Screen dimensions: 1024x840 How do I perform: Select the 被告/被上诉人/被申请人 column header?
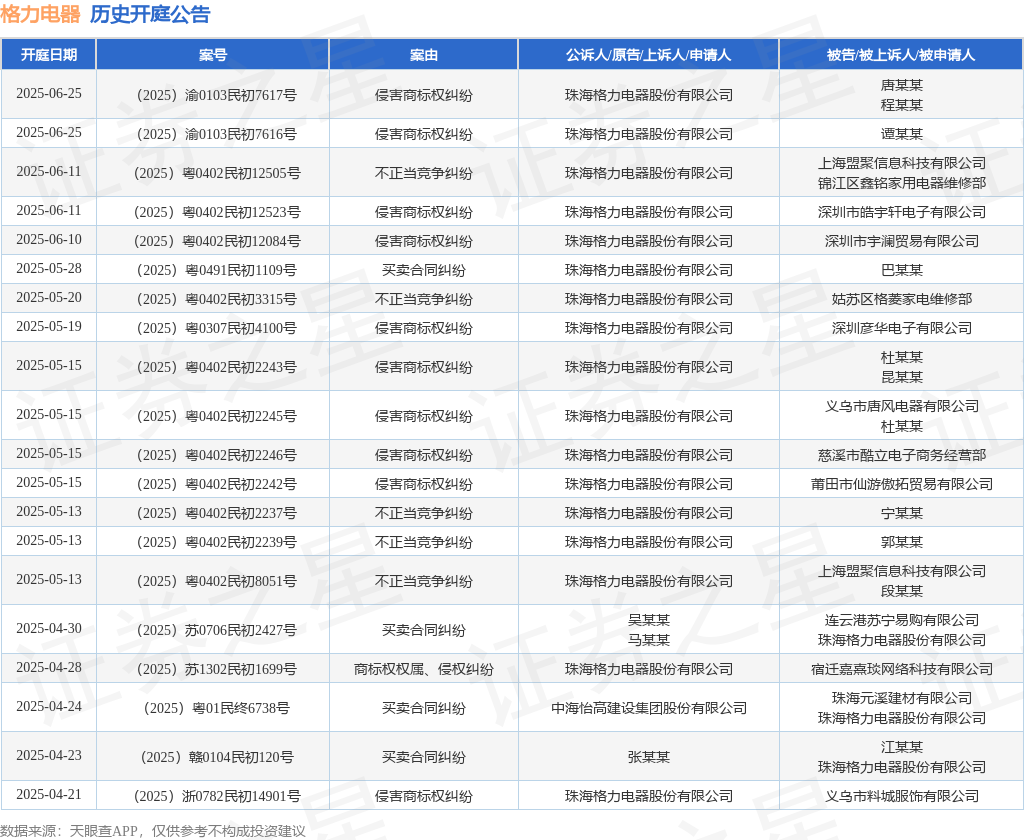tap(901, 55)
